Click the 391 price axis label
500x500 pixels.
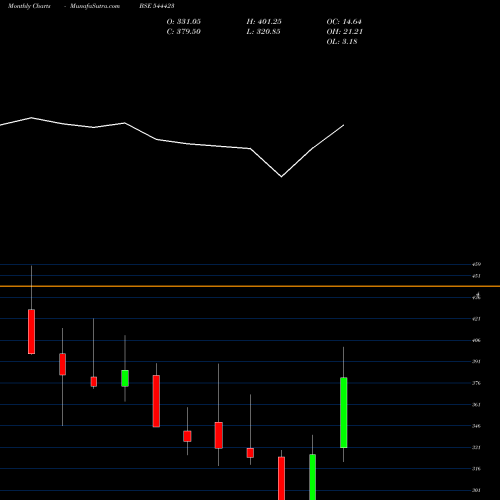477,362
